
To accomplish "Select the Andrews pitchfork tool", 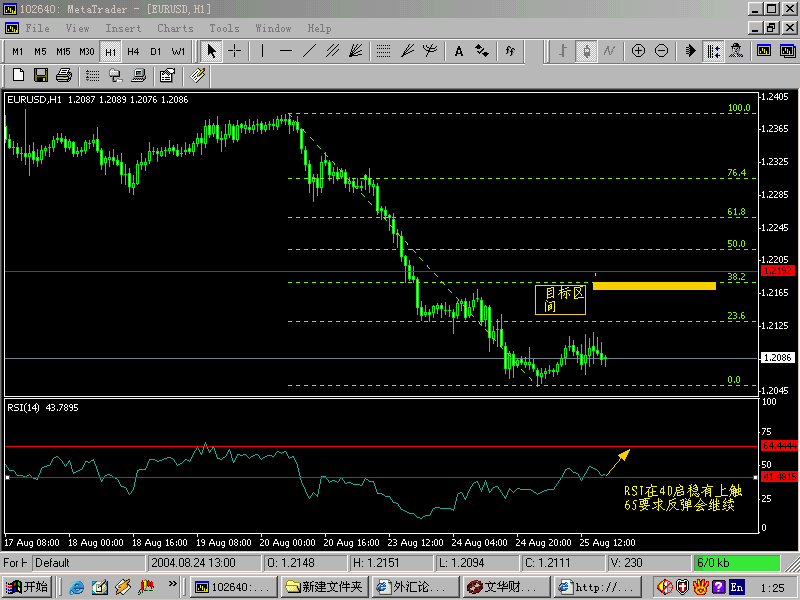I will coord(430,51).
